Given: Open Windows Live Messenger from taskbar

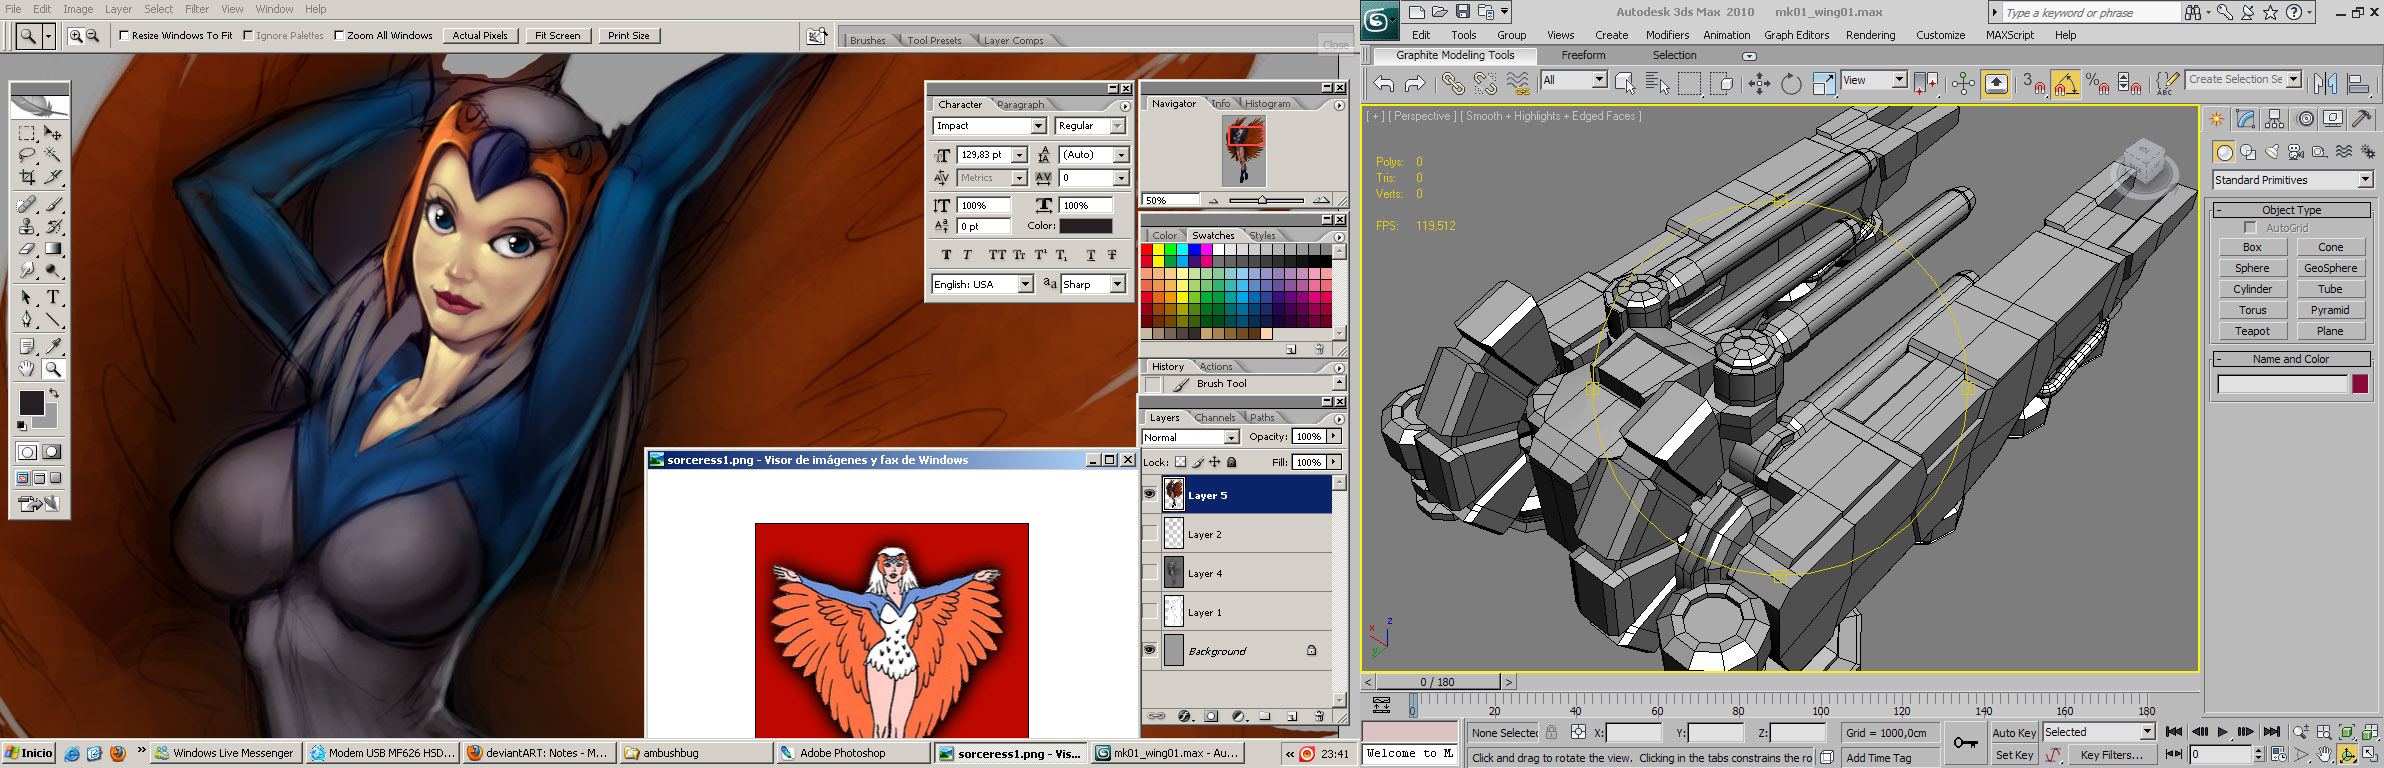Looking at the screenshot, I should [227, 753].
